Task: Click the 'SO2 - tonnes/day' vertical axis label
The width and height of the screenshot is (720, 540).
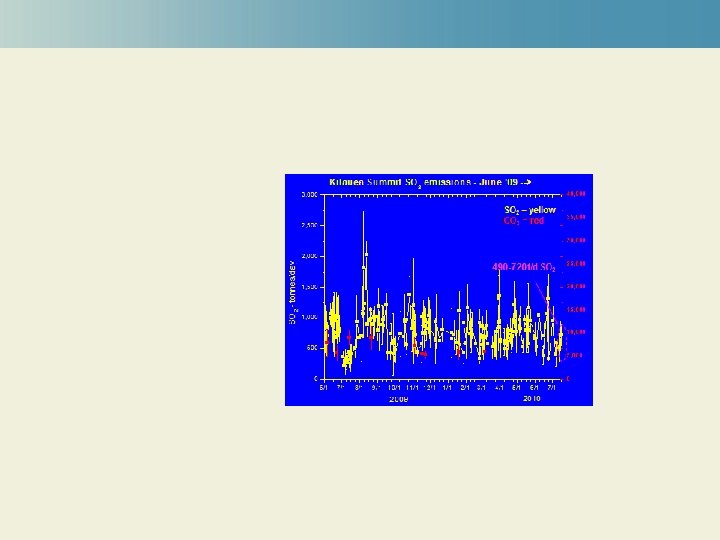Action: point(292,292)
